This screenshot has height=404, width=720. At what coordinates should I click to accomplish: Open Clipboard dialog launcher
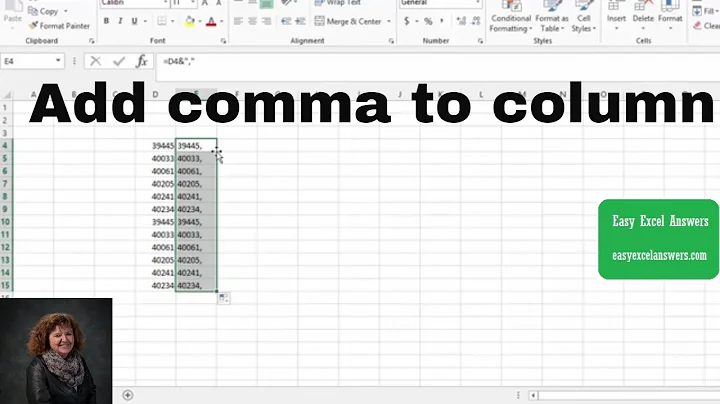coord(92,41)
